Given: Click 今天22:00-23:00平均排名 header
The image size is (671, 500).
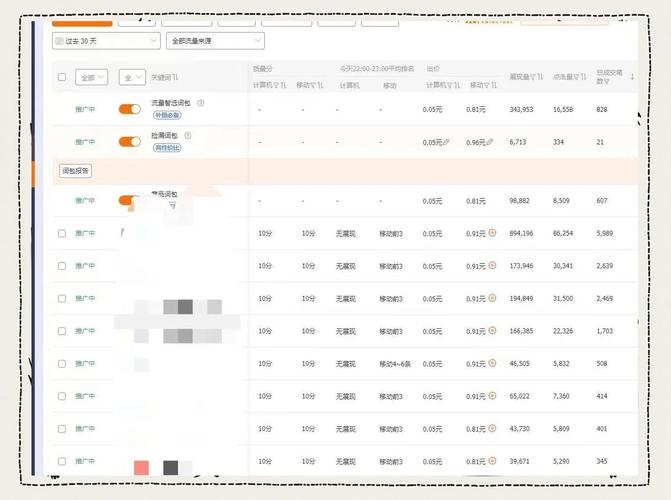Looking at the screenshot, I should pos(377,68).
